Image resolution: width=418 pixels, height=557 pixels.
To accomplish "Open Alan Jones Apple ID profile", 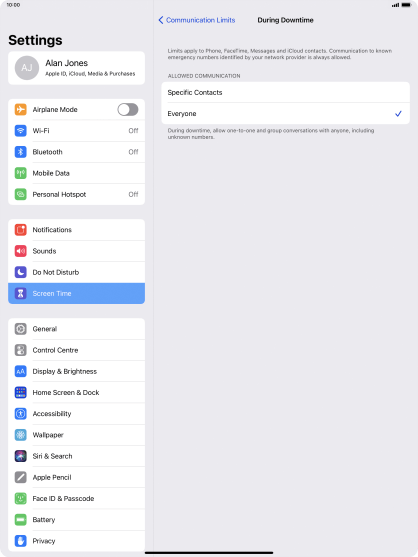I will [x=76, y=68].
